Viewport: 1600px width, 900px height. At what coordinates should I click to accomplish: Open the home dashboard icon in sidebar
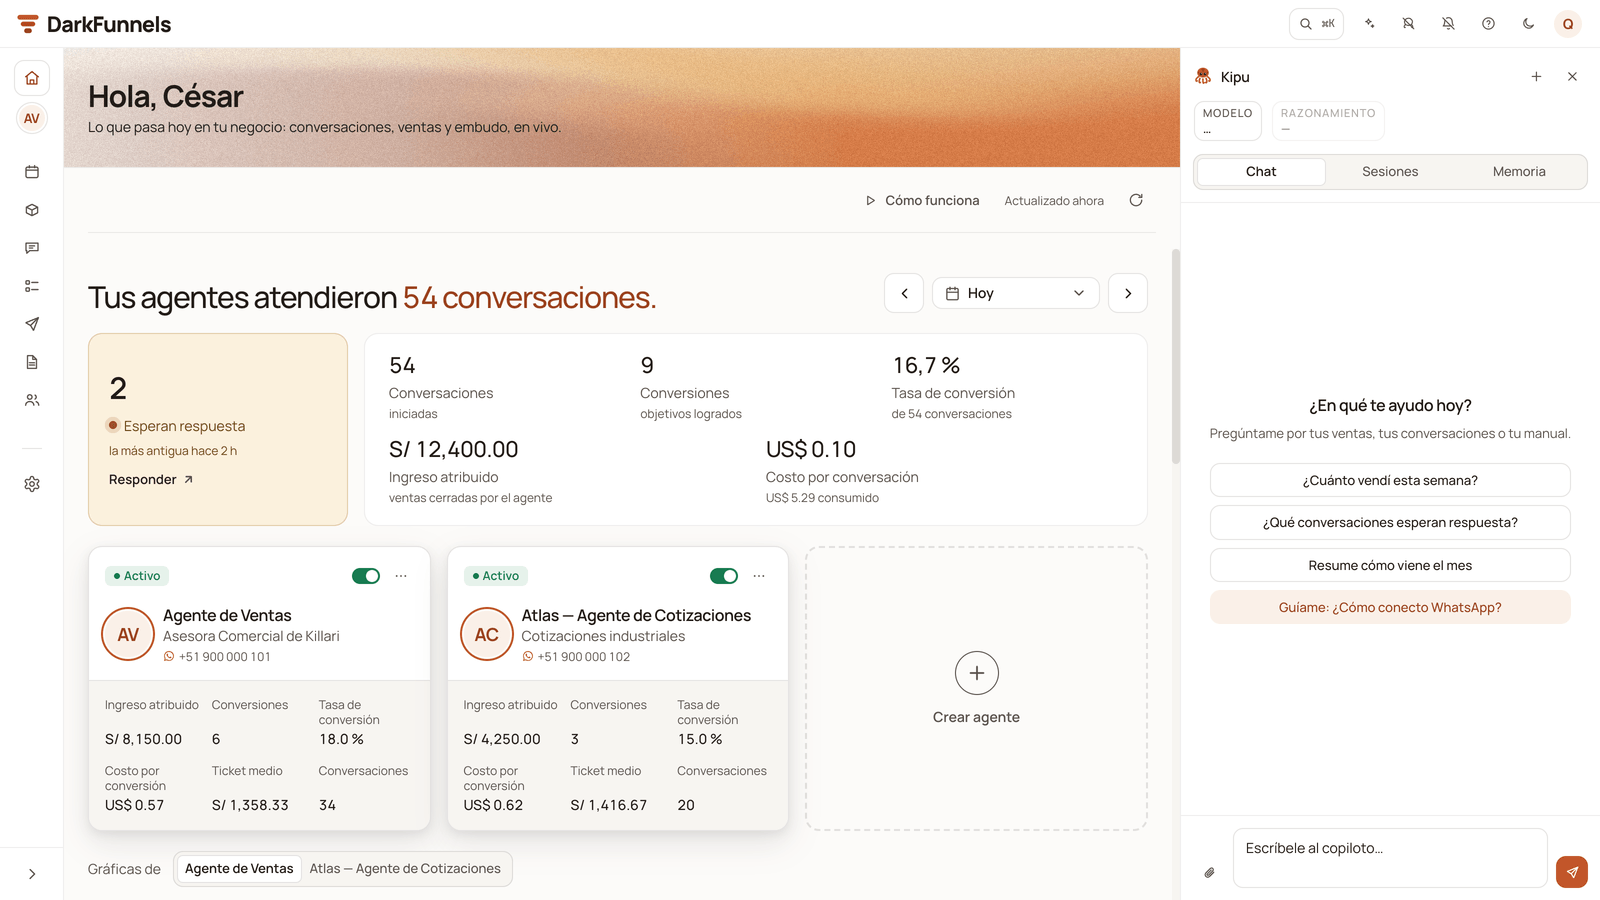click(x=32, y=78)
